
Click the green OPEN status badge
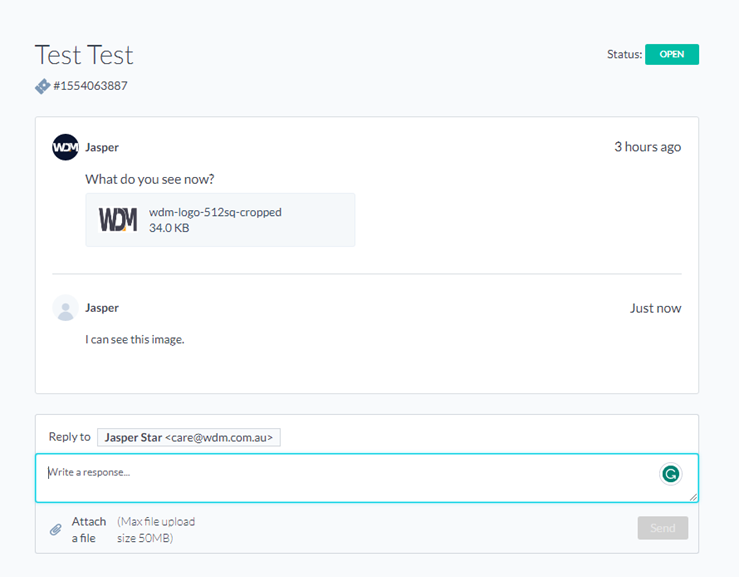click(x=671, y=54)
